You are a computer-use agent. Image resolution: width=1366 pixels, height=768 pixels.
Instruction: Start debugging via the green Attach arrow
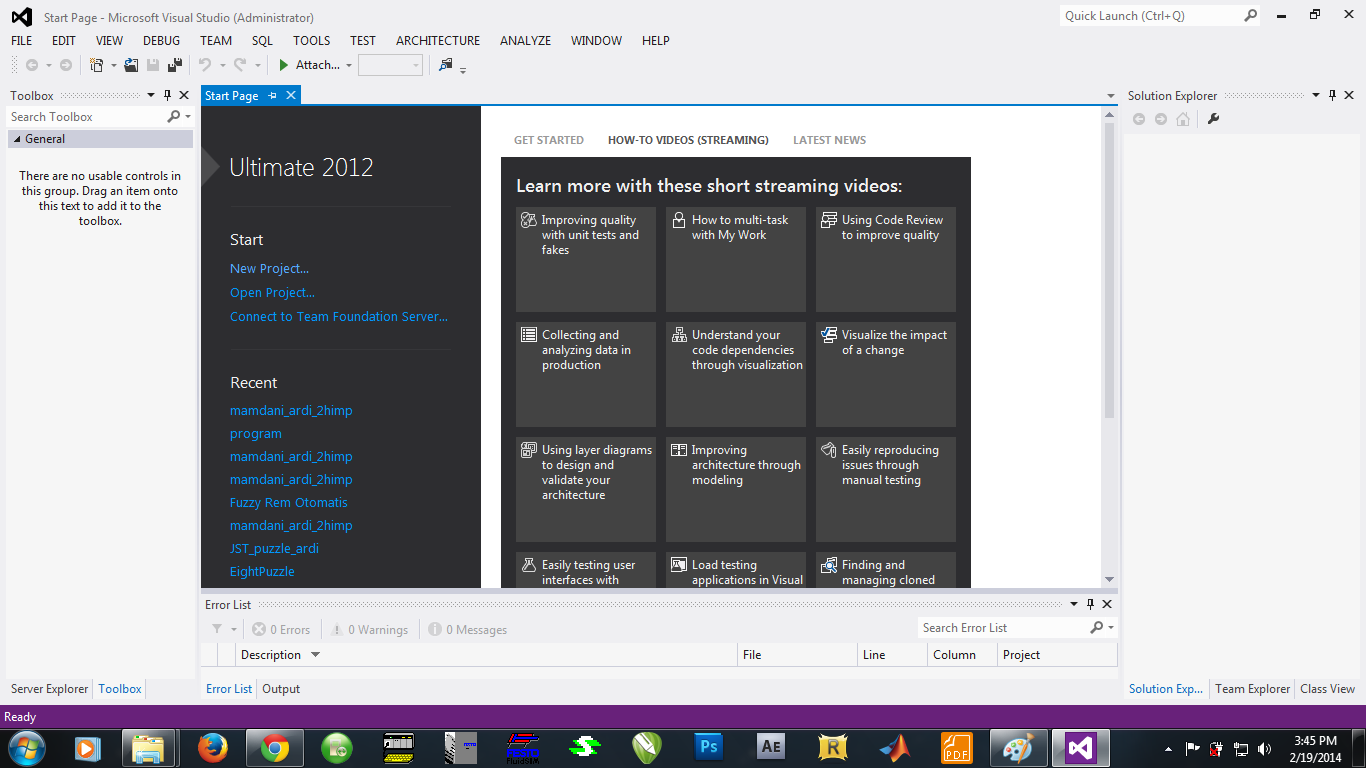coord(282,65)
